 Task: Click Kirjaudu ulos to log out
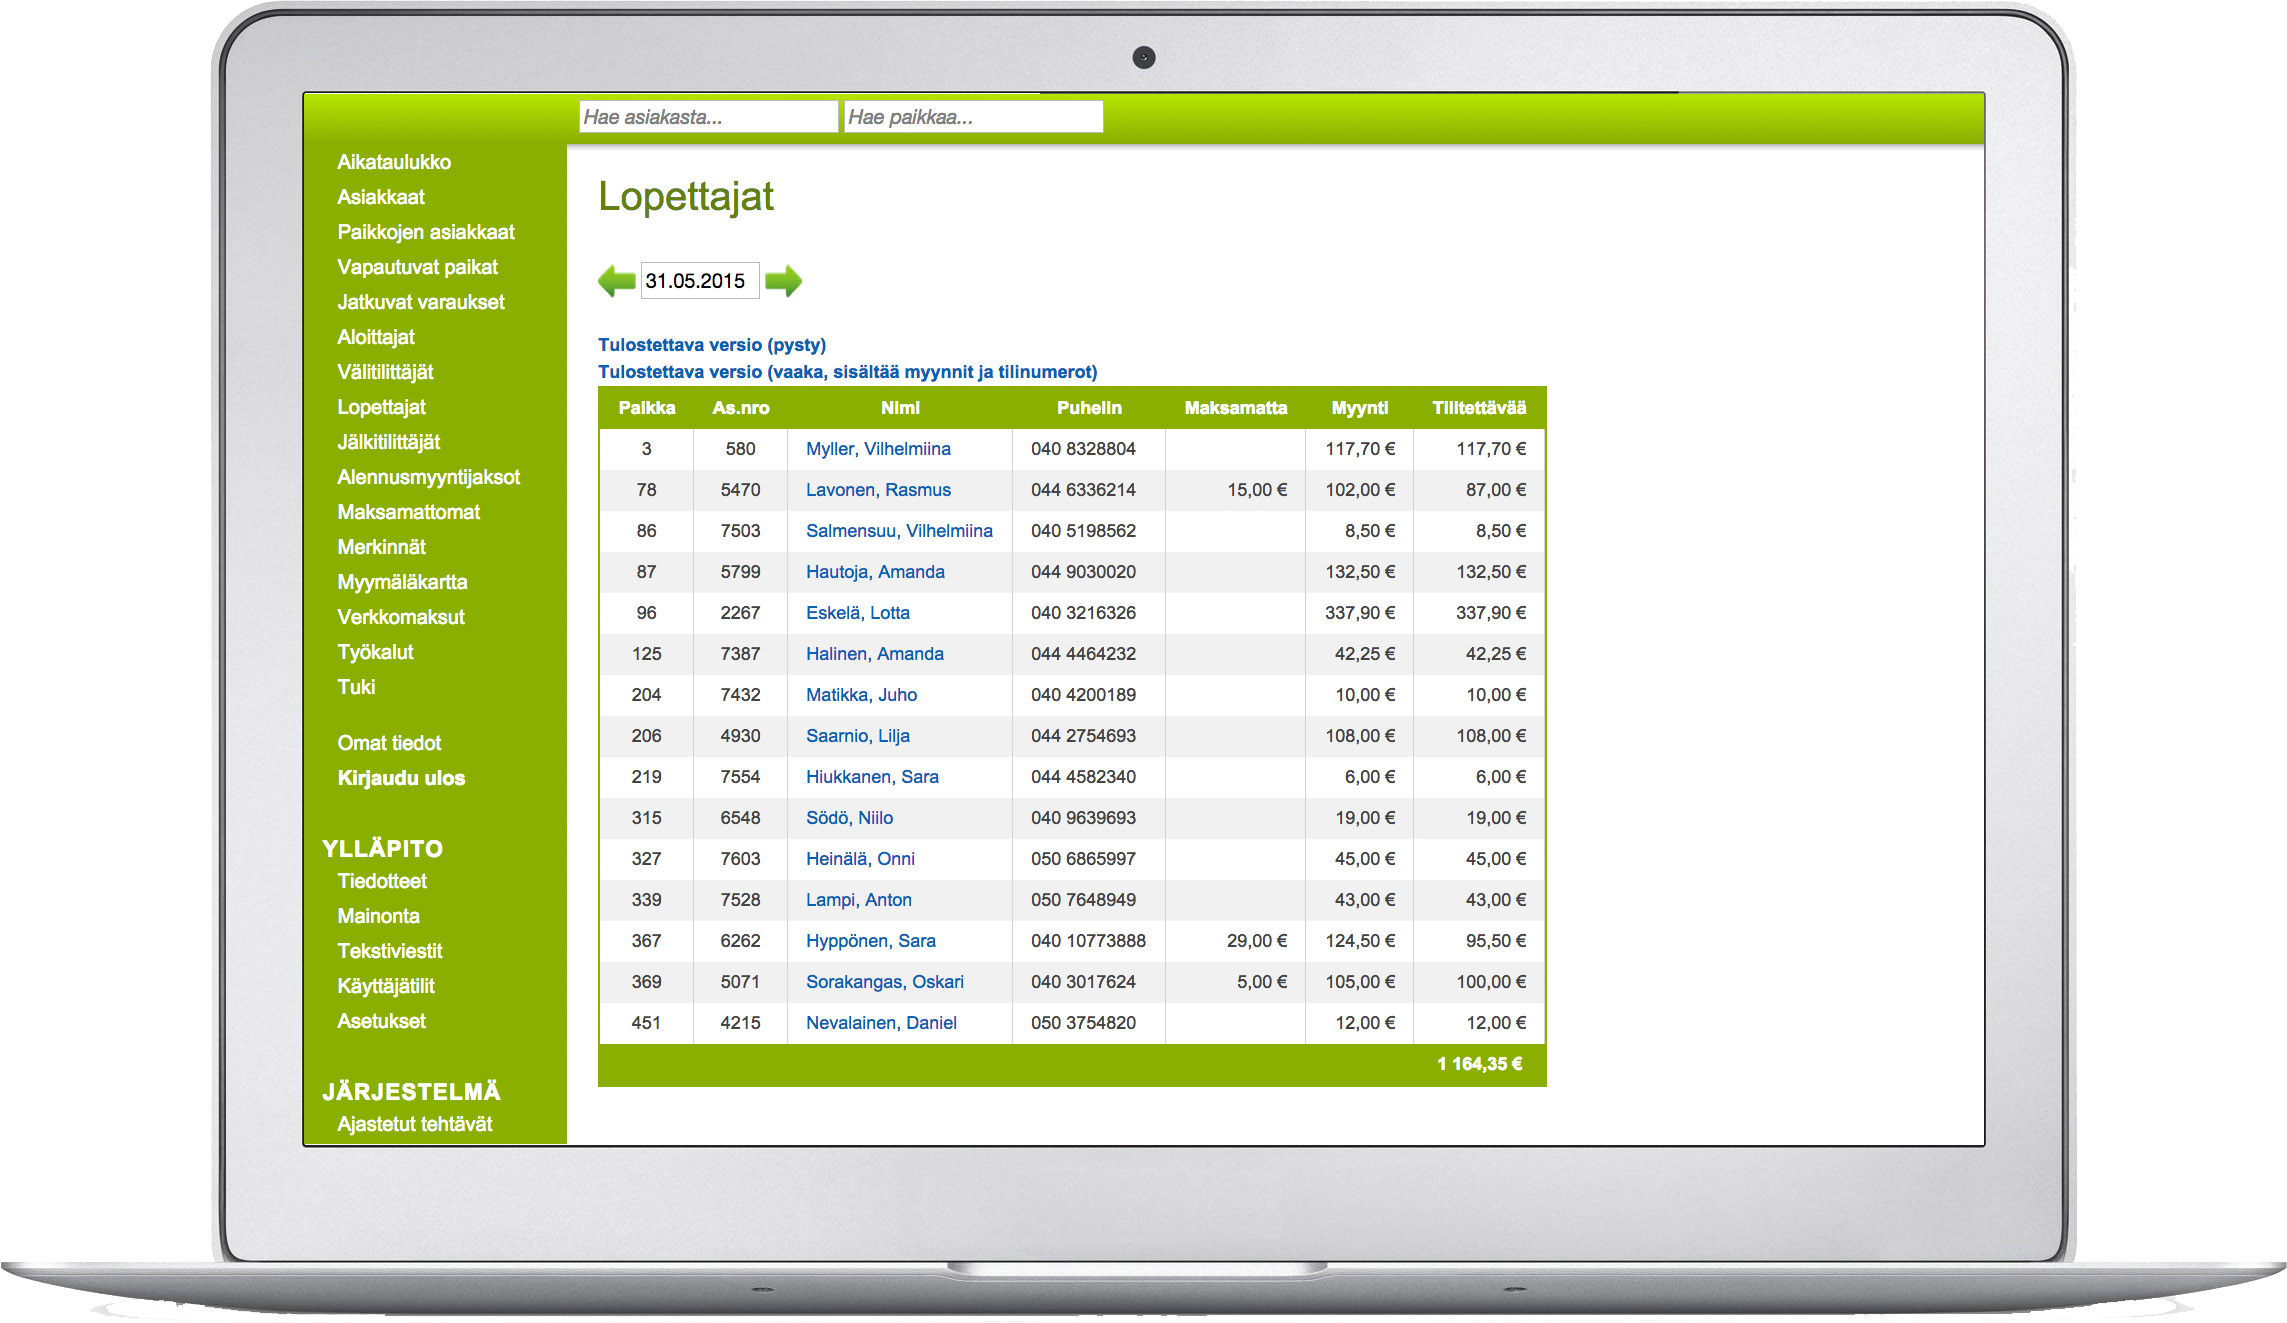[401, 778]
